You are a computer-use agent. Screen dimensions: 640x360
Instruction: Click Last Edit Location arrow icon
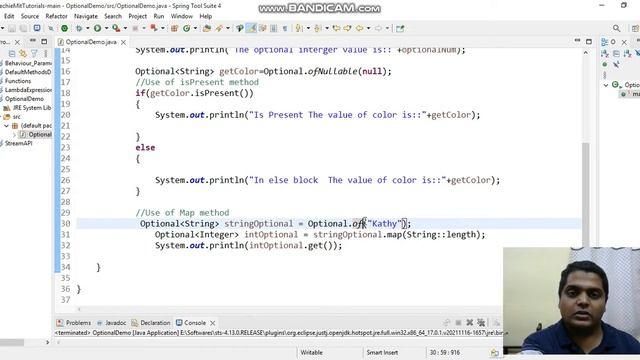click(x=336, y=28)
